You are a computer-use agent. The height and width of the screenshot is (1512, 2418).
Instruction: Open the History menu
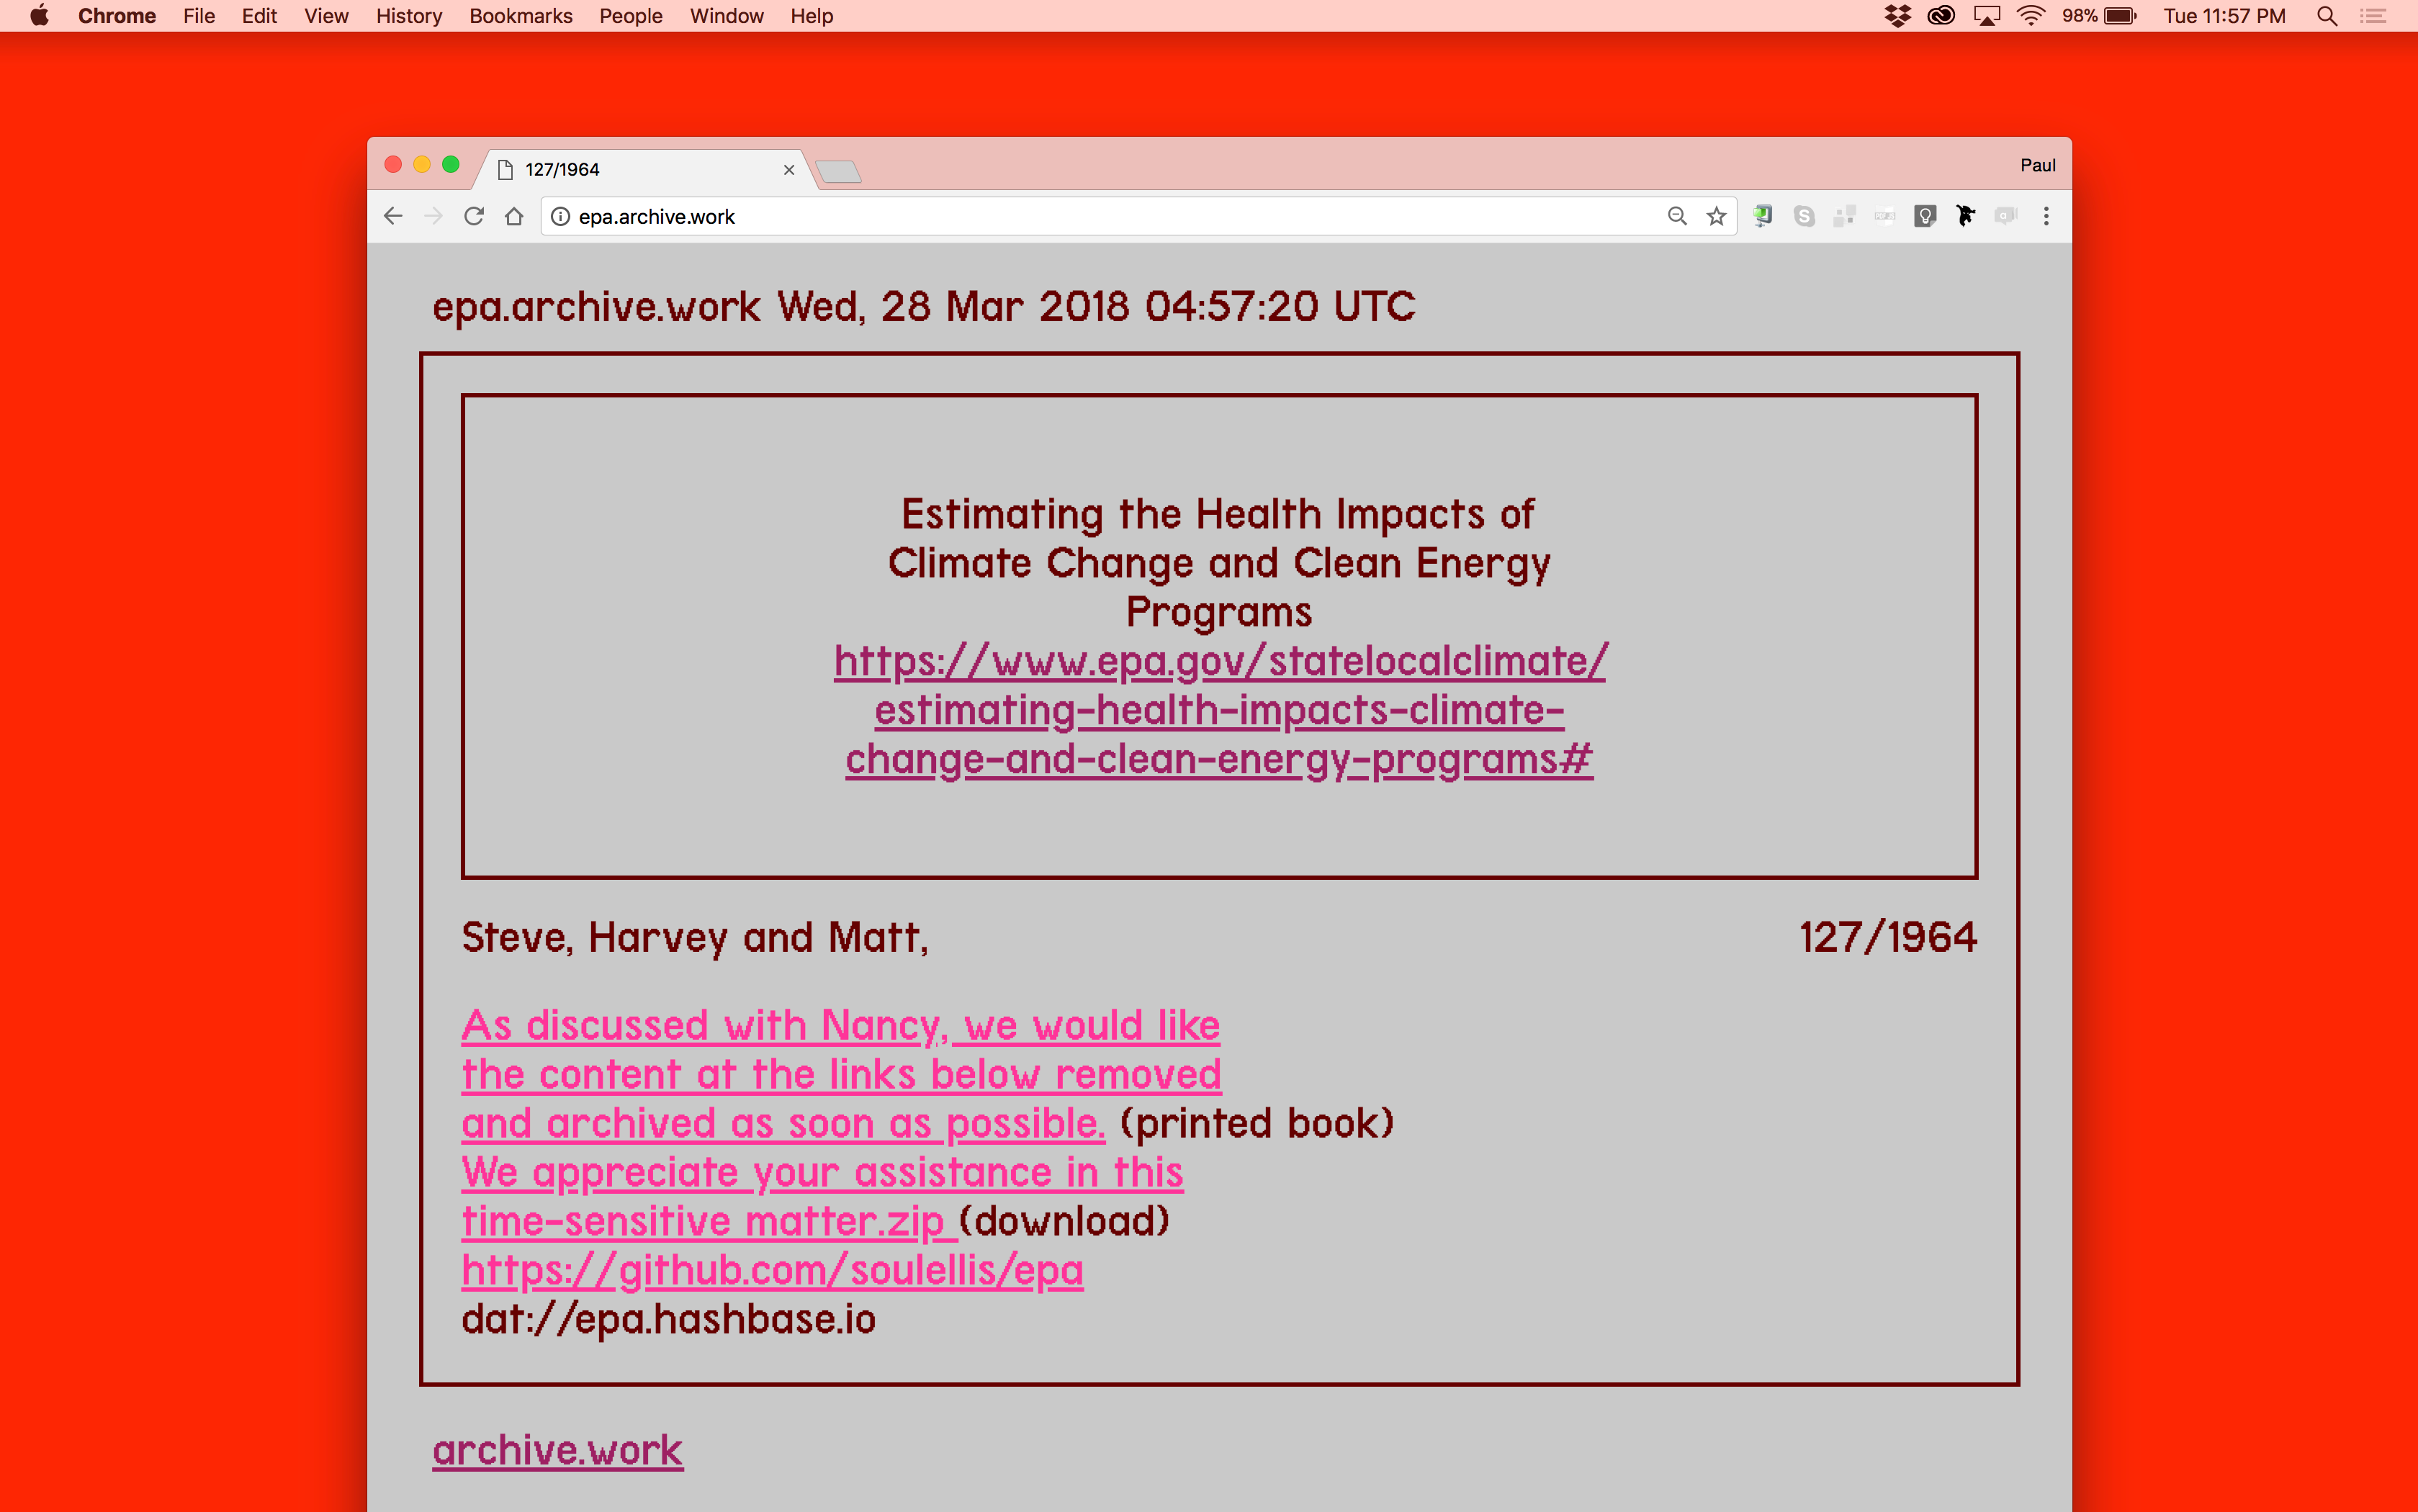coord(408,16)
